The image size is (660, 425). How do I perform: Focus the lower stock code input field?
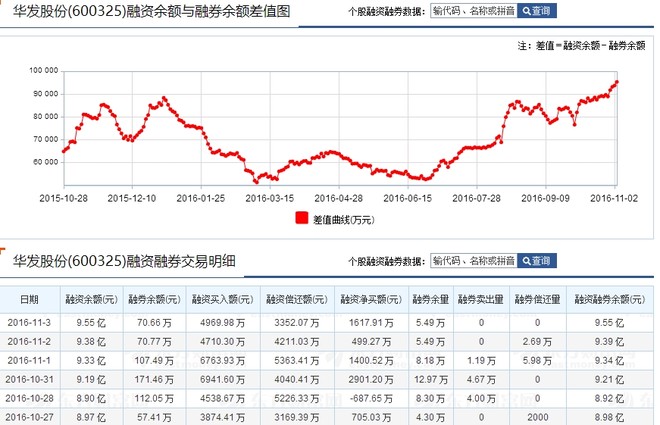click(x=474, y=261)
